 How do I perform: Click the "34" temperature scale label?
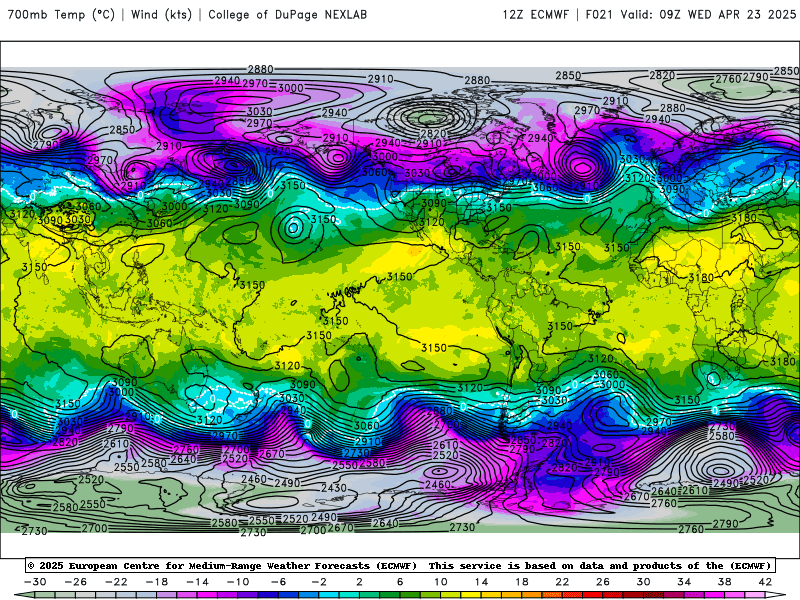[684, 582]
